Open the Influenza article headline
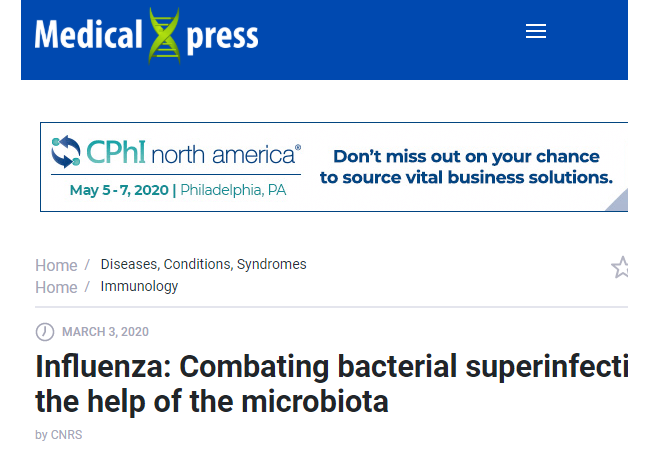 click(x=332, y=384)
